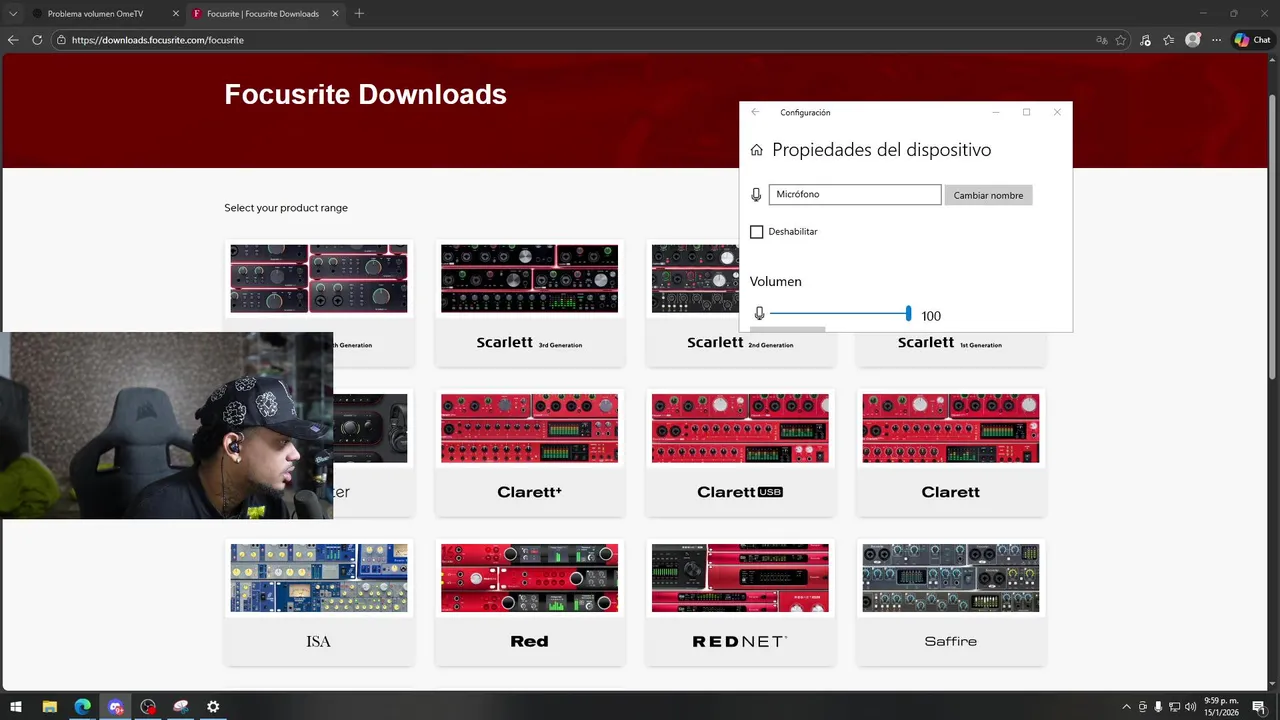Open the Edge three-dot settings menu
This screenshot has width=1280, height=720.
1216,40
